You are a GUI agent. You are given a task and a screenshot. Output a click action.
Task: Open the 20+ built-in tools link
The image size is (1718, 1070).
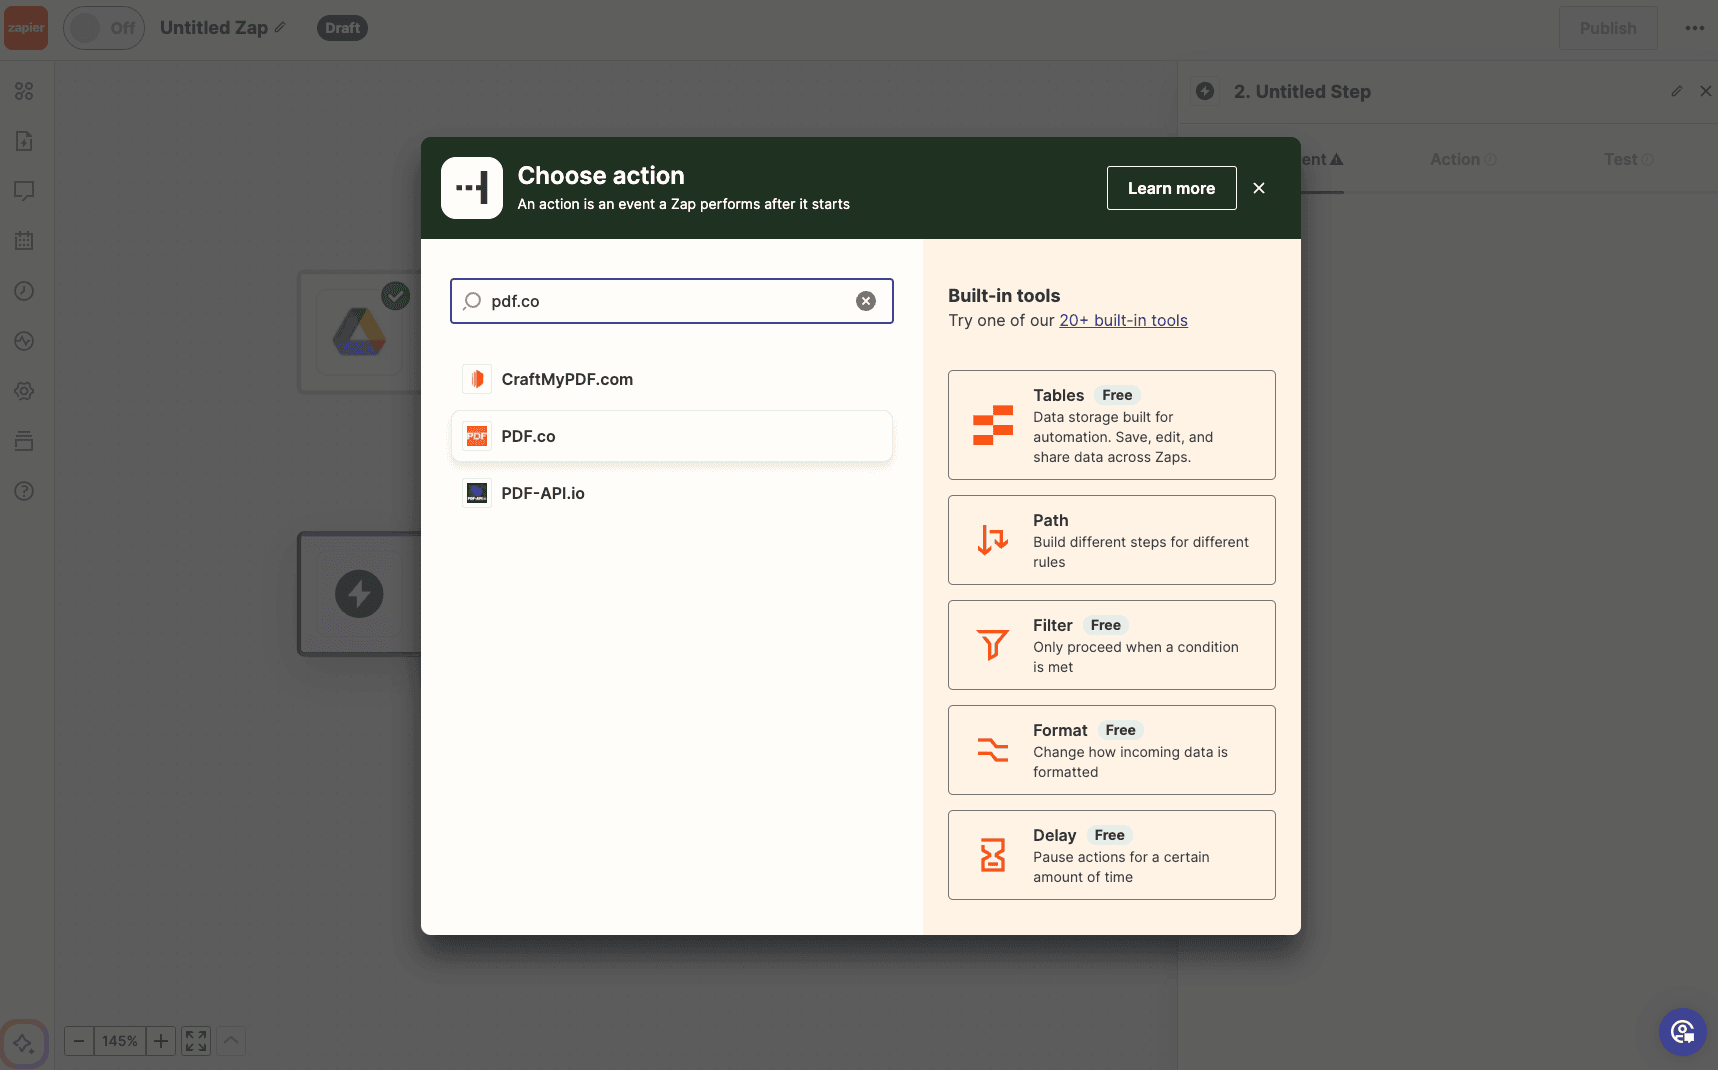pyautogui.click(x=1123, y=320)
